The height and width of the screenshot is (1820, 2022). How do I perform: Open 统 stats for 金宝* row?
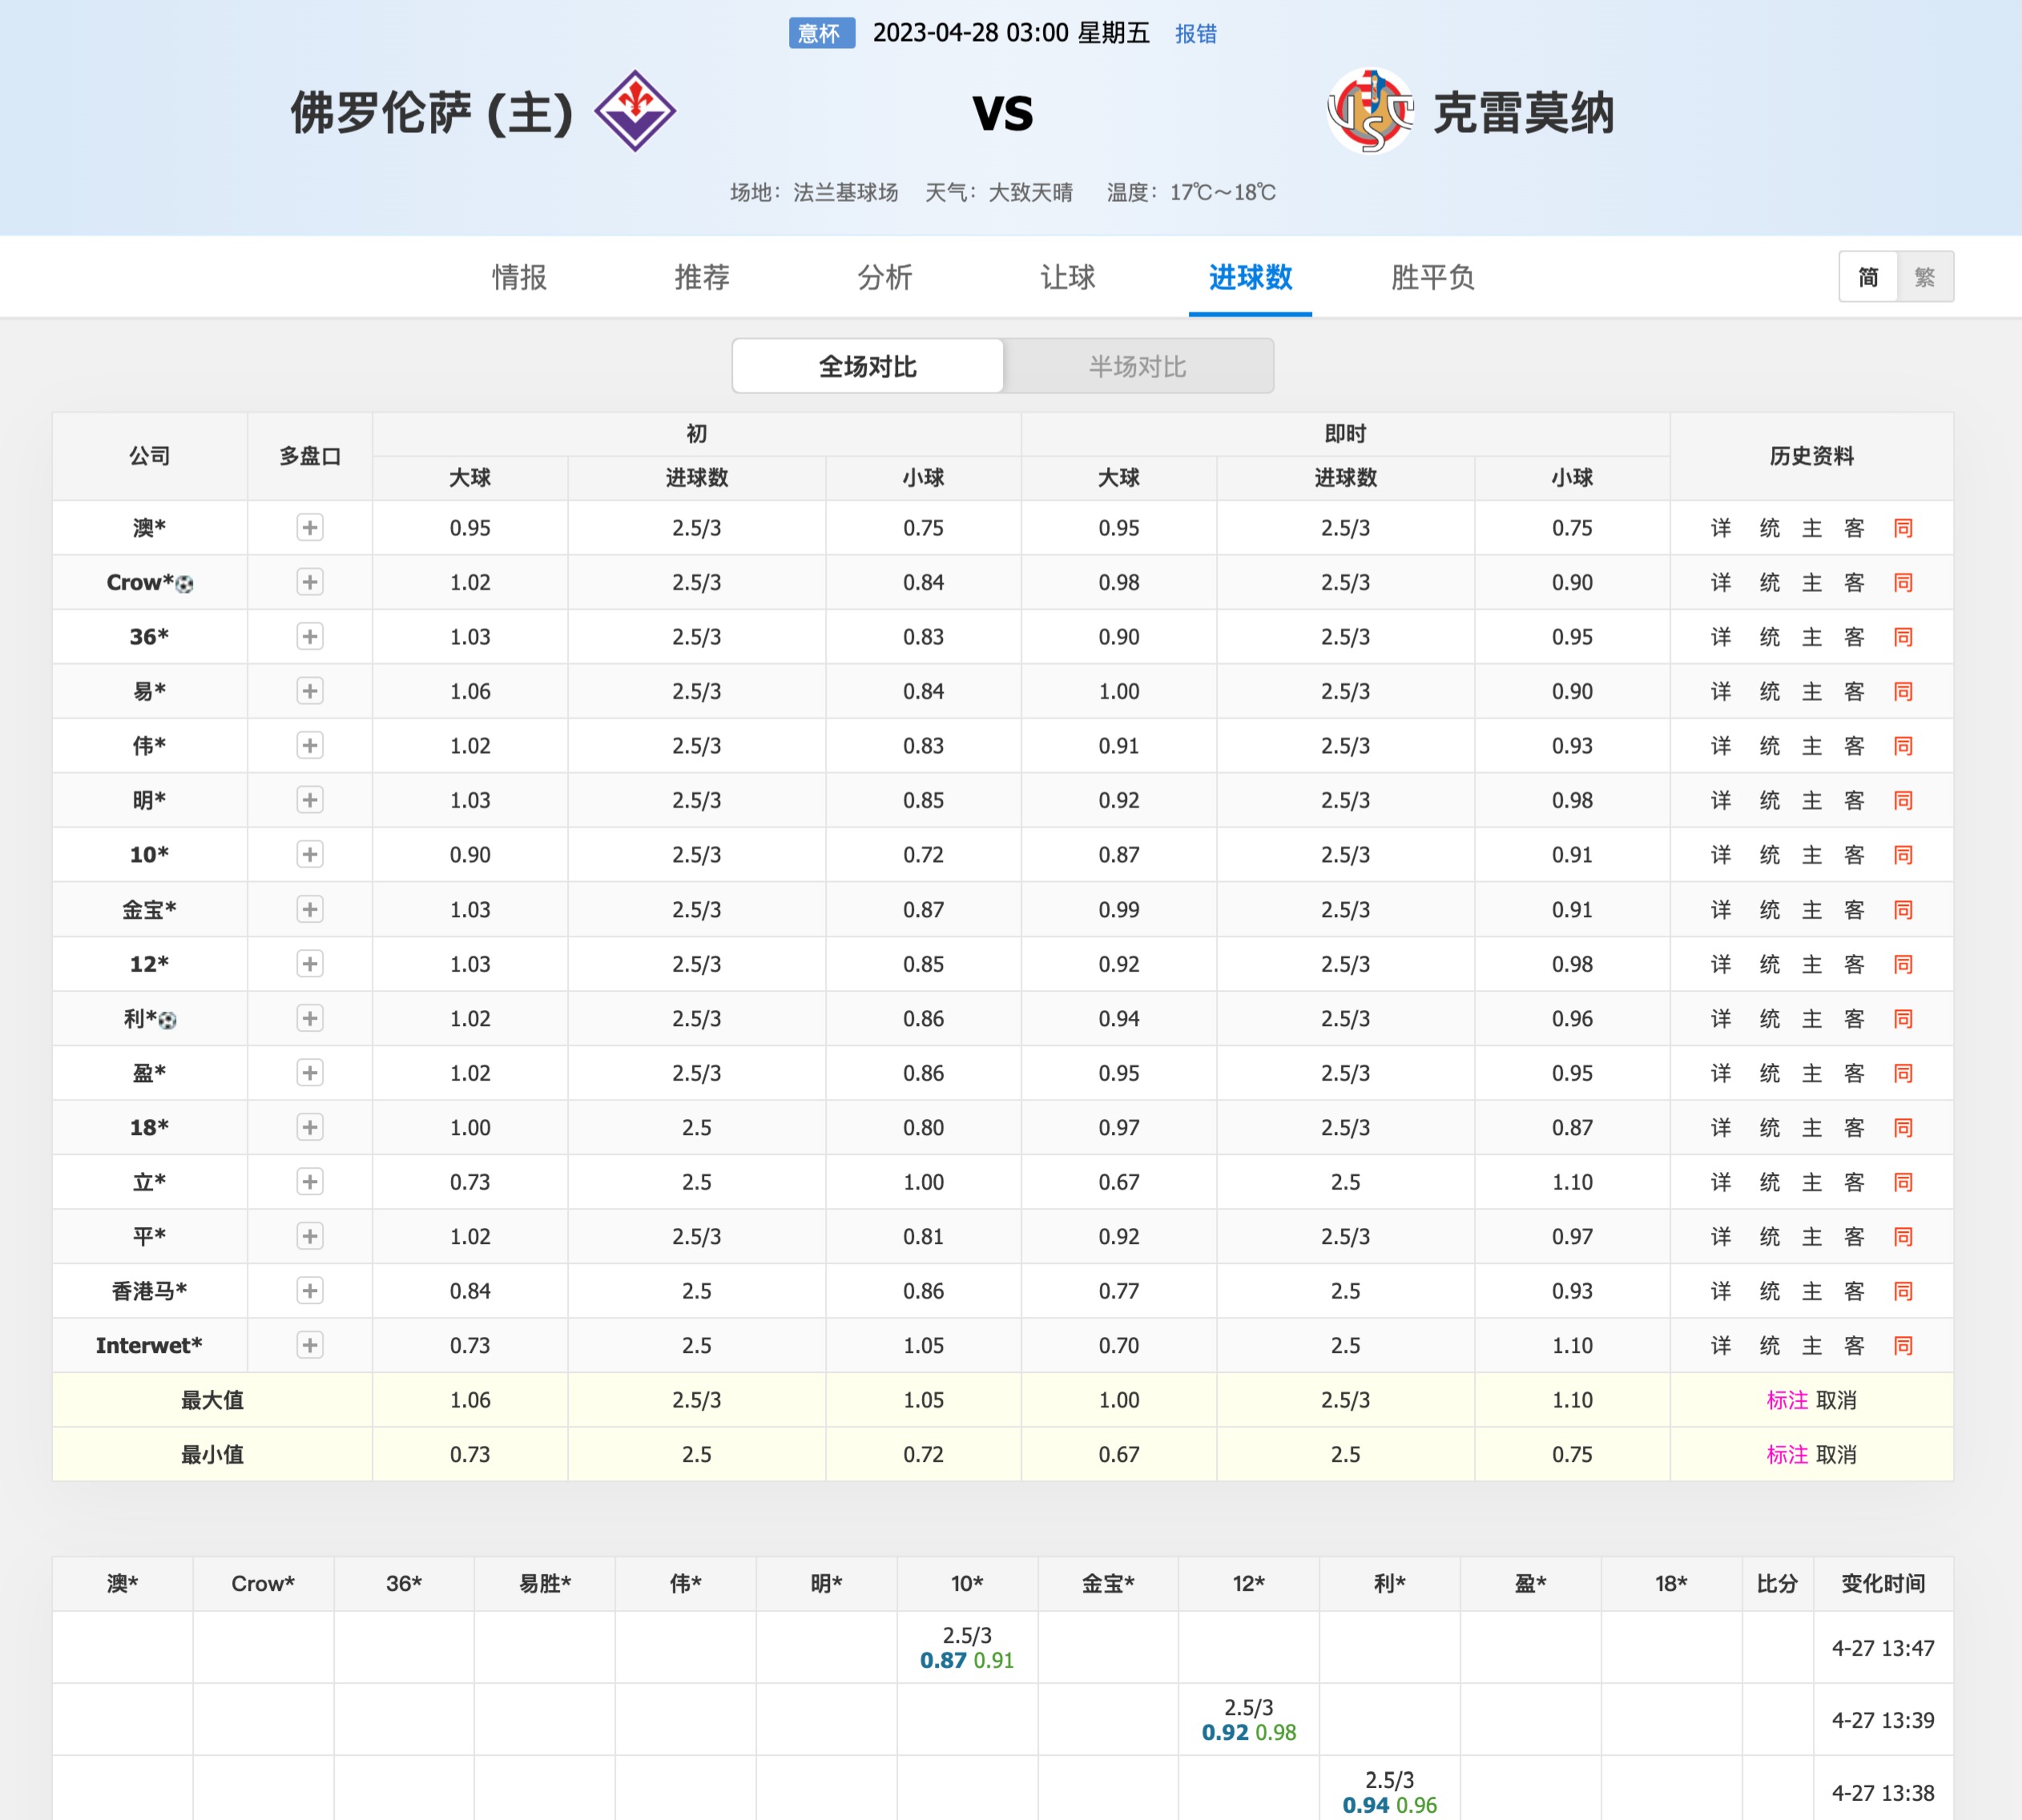(1770, 909)
